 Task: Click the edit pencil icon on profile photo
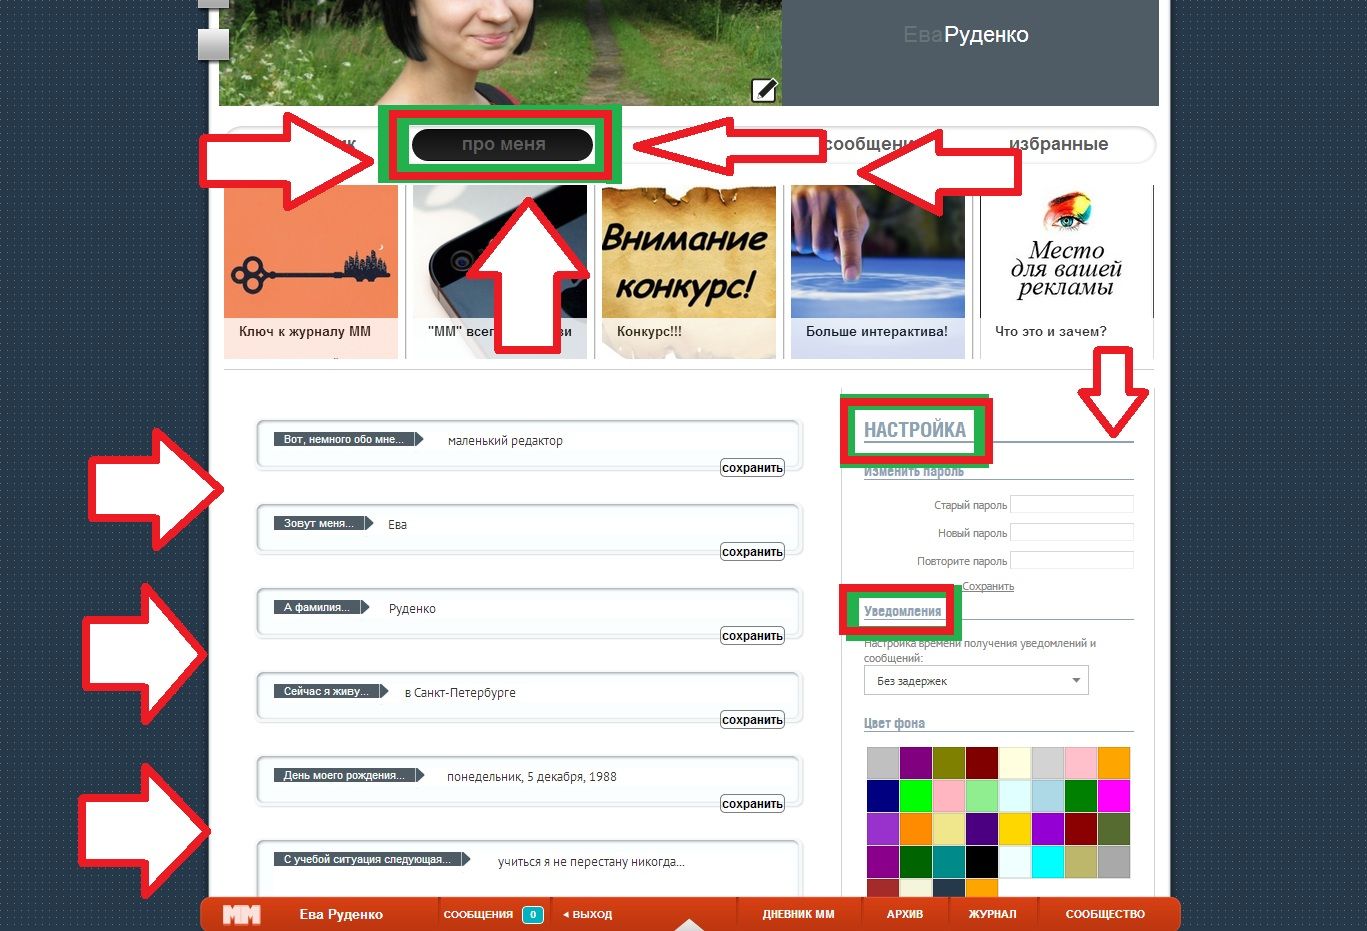click(x=764, y=90)
